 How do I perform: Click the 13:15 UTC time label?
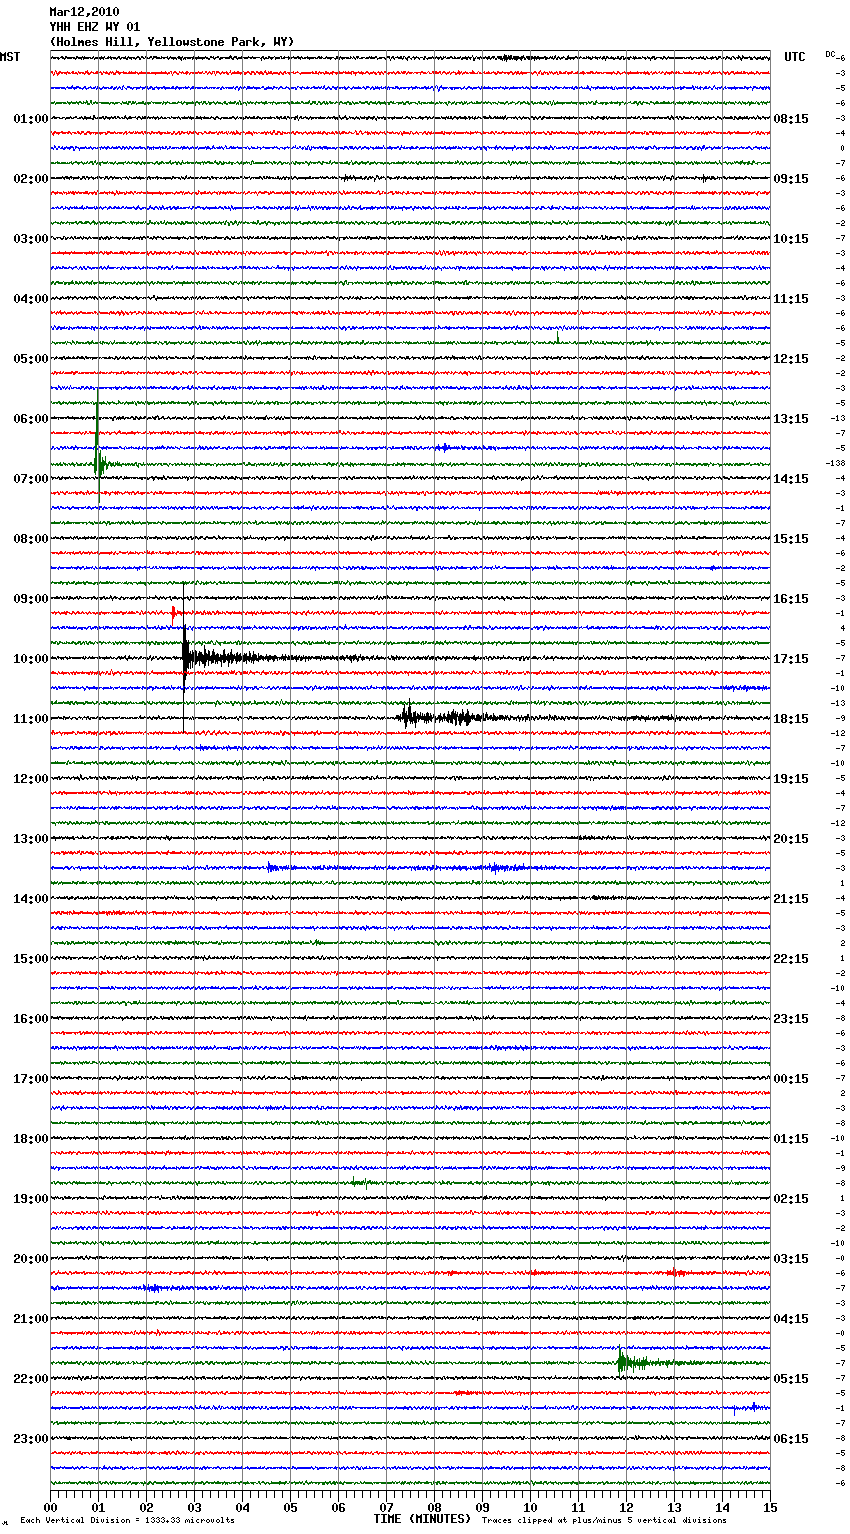[x=791, y=419]
